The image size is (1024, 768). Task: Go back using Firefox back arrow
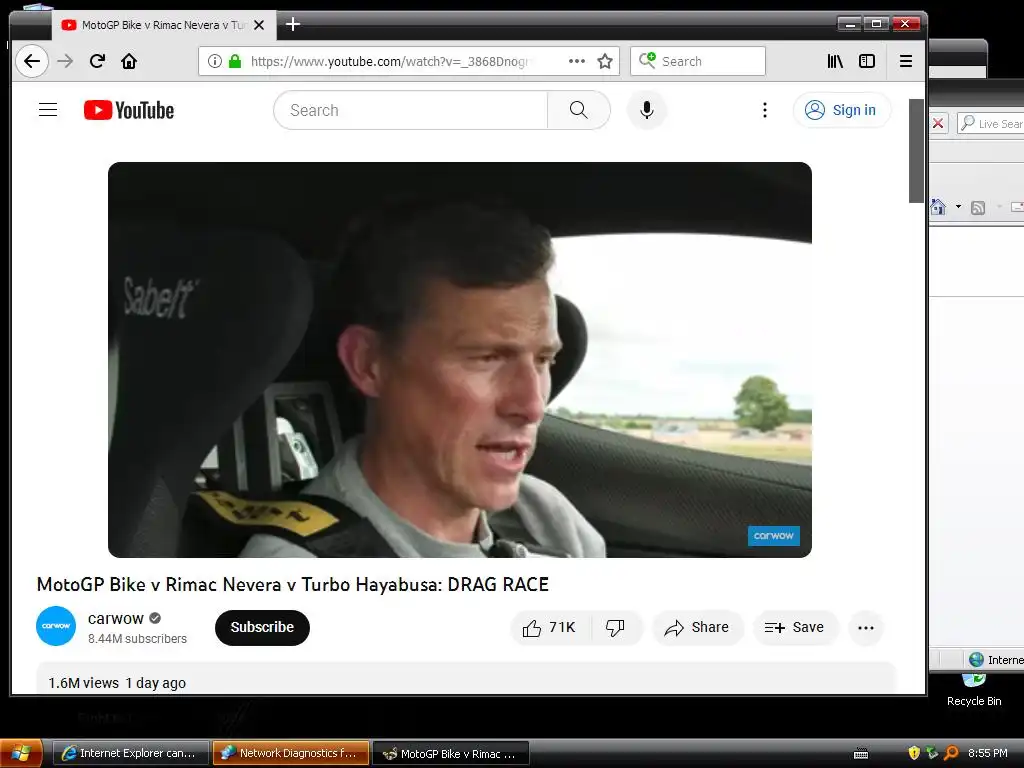[x=31, y=61]
